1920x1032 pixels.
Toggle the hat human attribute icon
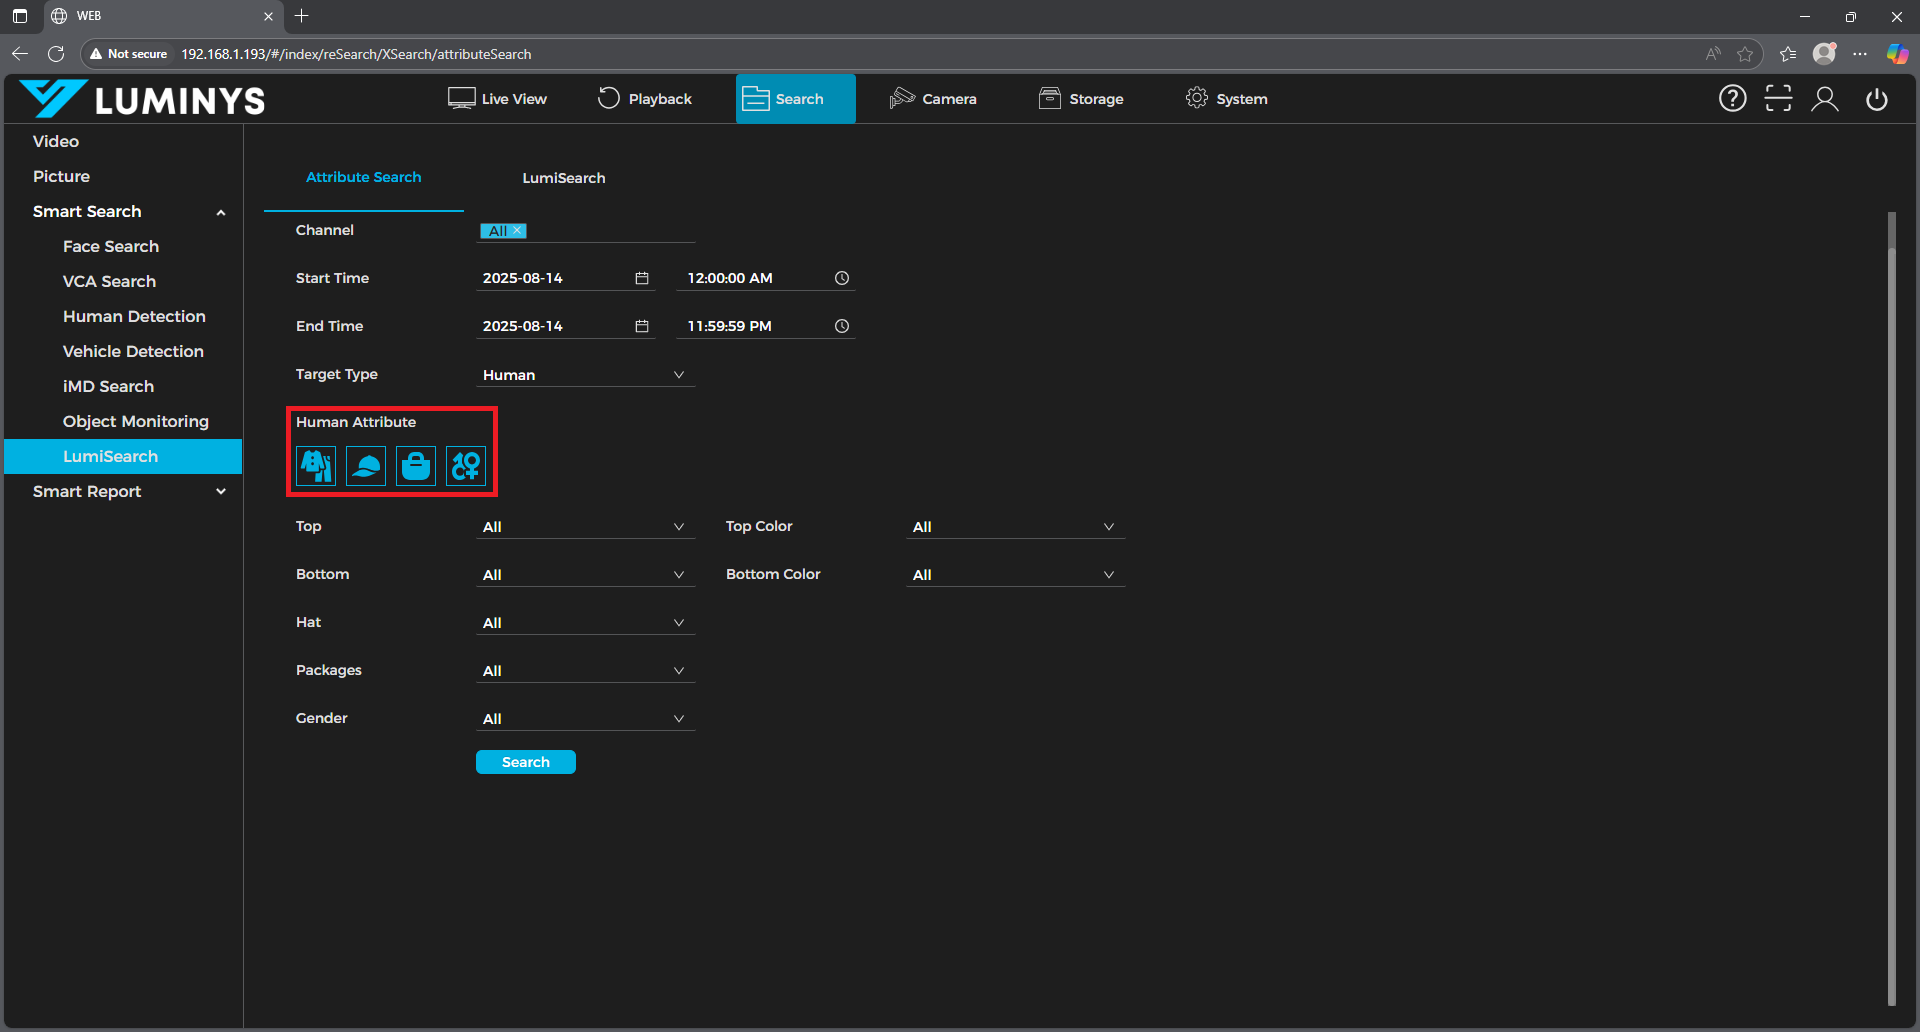(x=366, y=466)
